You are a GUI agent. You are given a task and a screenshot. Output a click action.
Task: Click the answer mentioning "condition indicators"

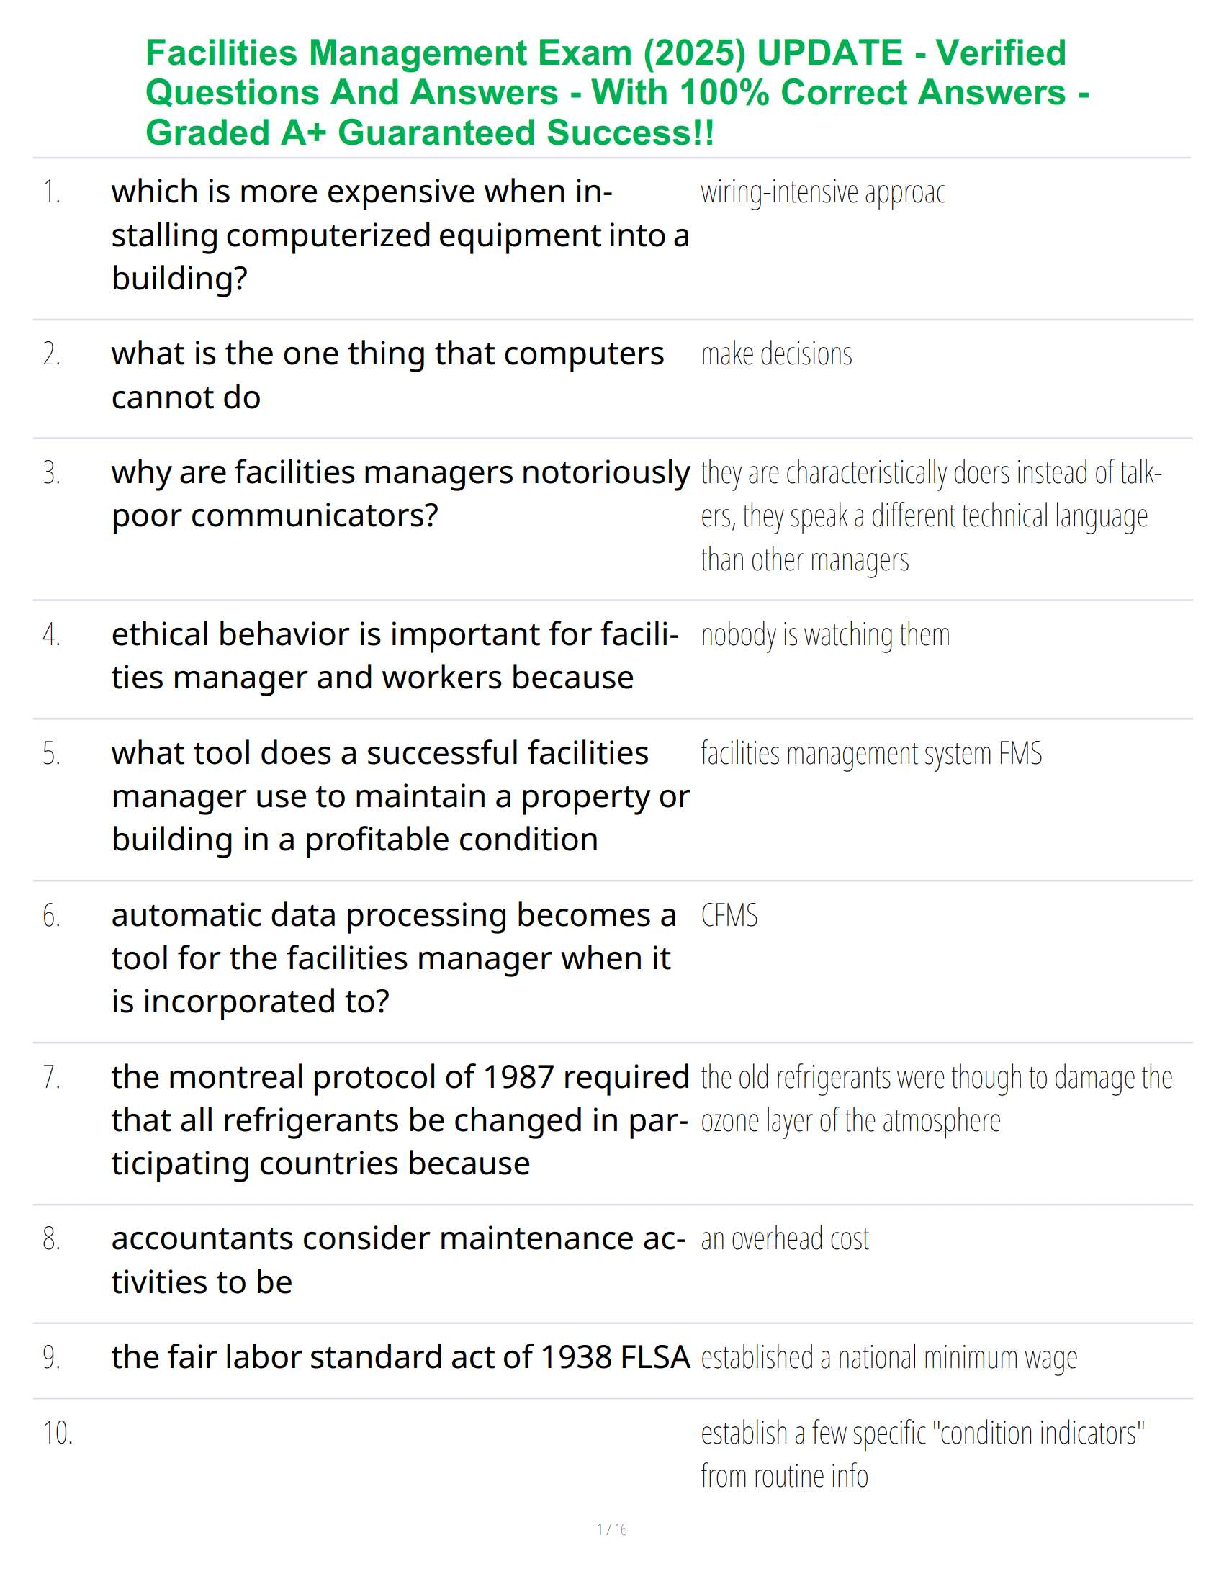click(x=922, y=1454)
